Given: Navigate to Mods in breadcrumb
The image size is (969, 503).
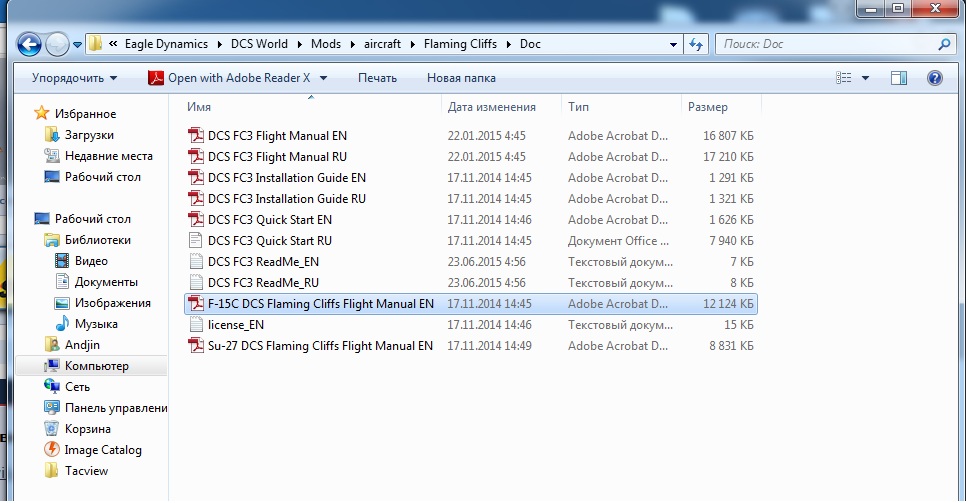Looking at the screenshot, I should coord(326,44).
